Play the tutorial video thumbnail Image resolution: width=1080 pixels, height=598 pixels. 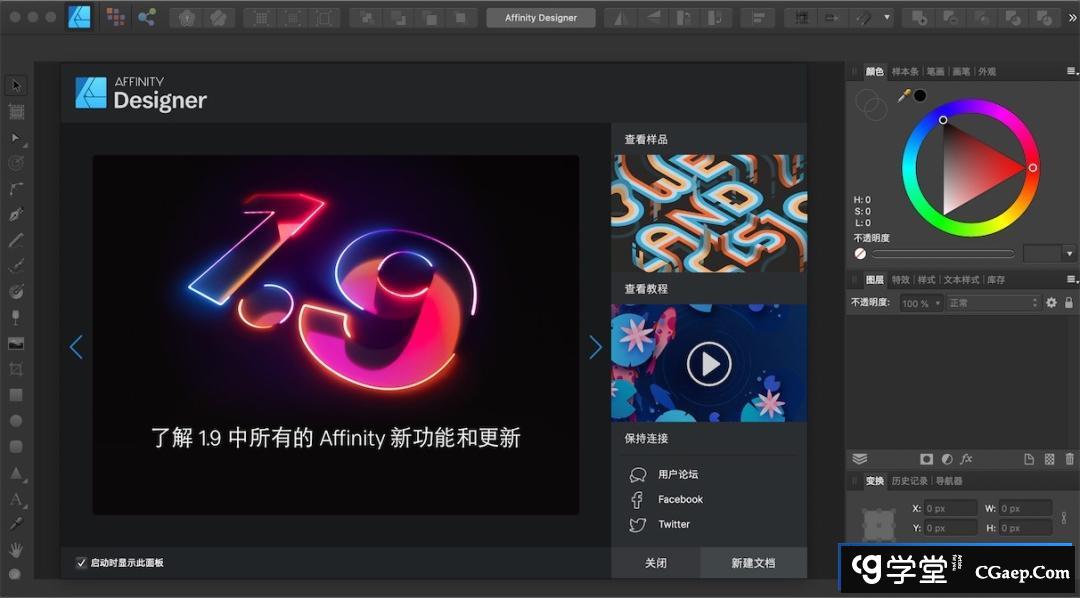pos(709,364)
